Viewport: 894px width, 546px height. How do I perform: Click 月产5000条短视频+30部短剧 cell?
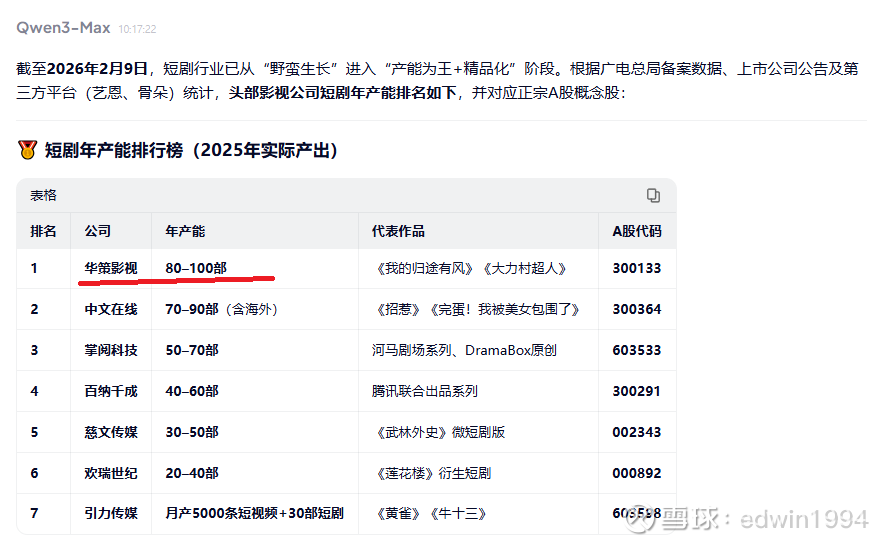255,513
